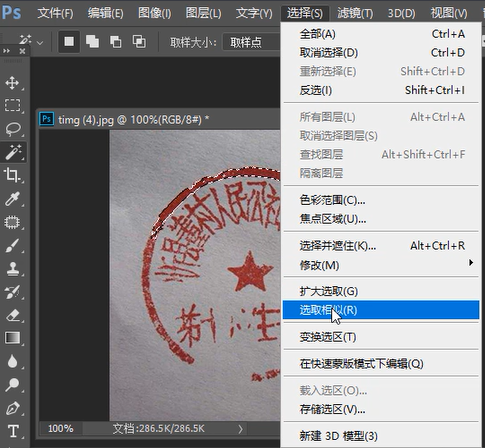Click the Photoshop Ps logo

point(11,13)
